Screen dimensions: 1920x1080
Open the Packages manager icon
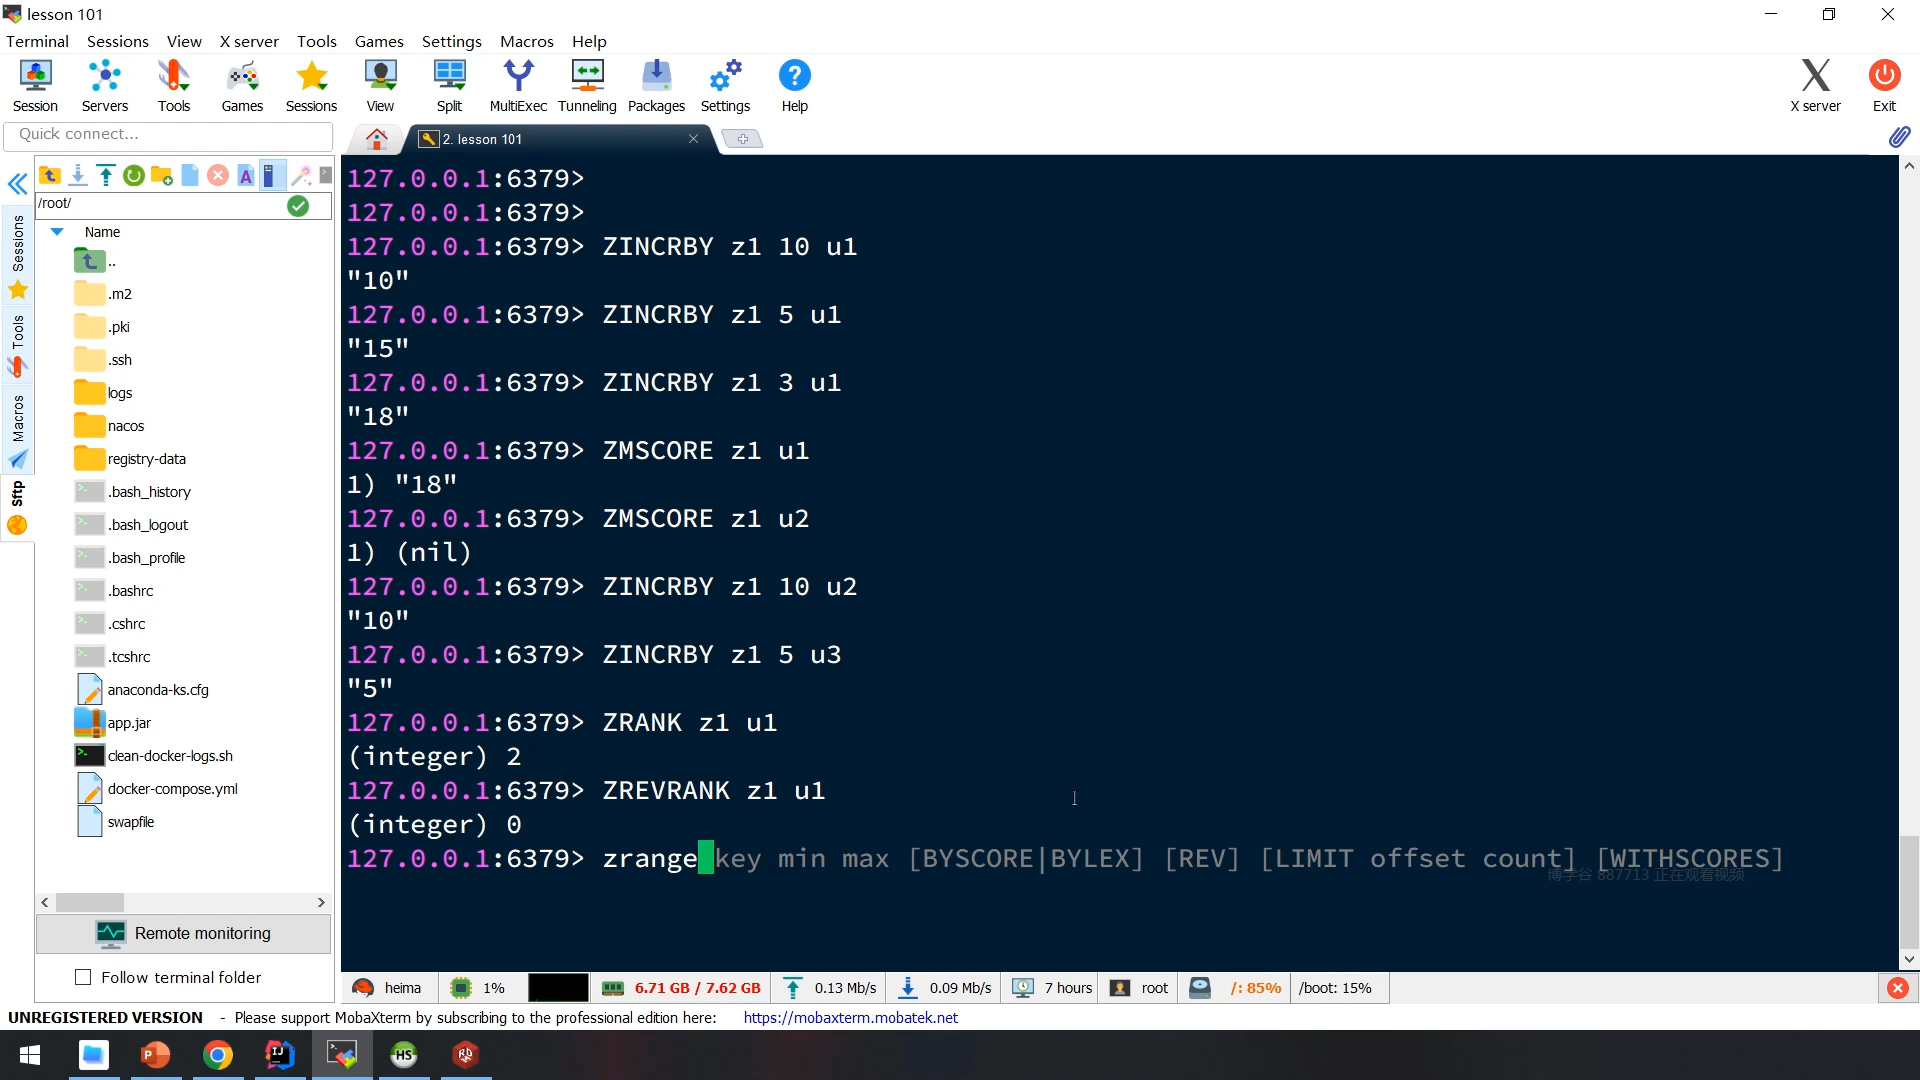pos(656,86)
